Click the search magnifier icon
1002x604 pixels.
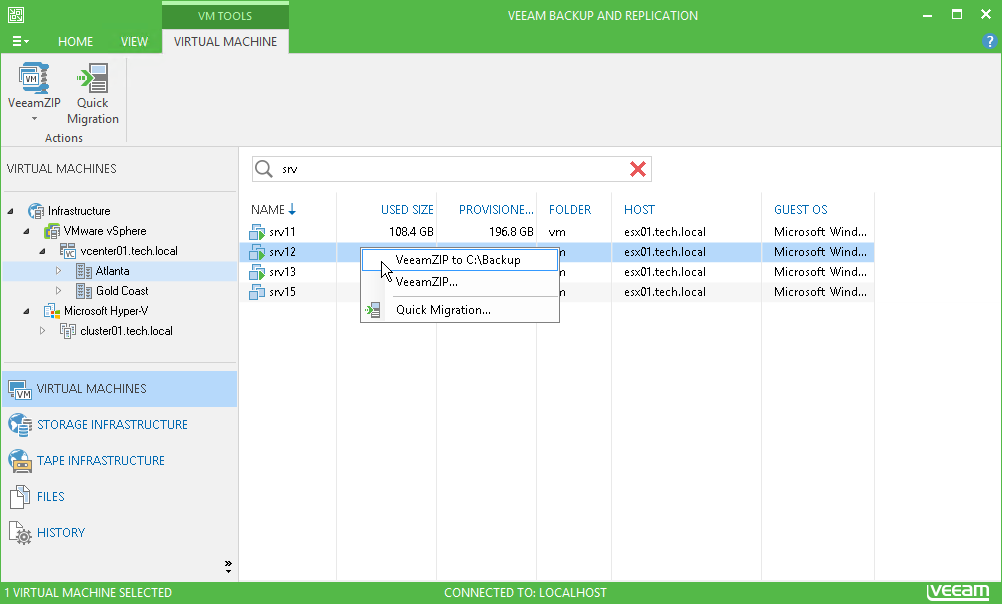pyautogui.click(x=263, y=169)
